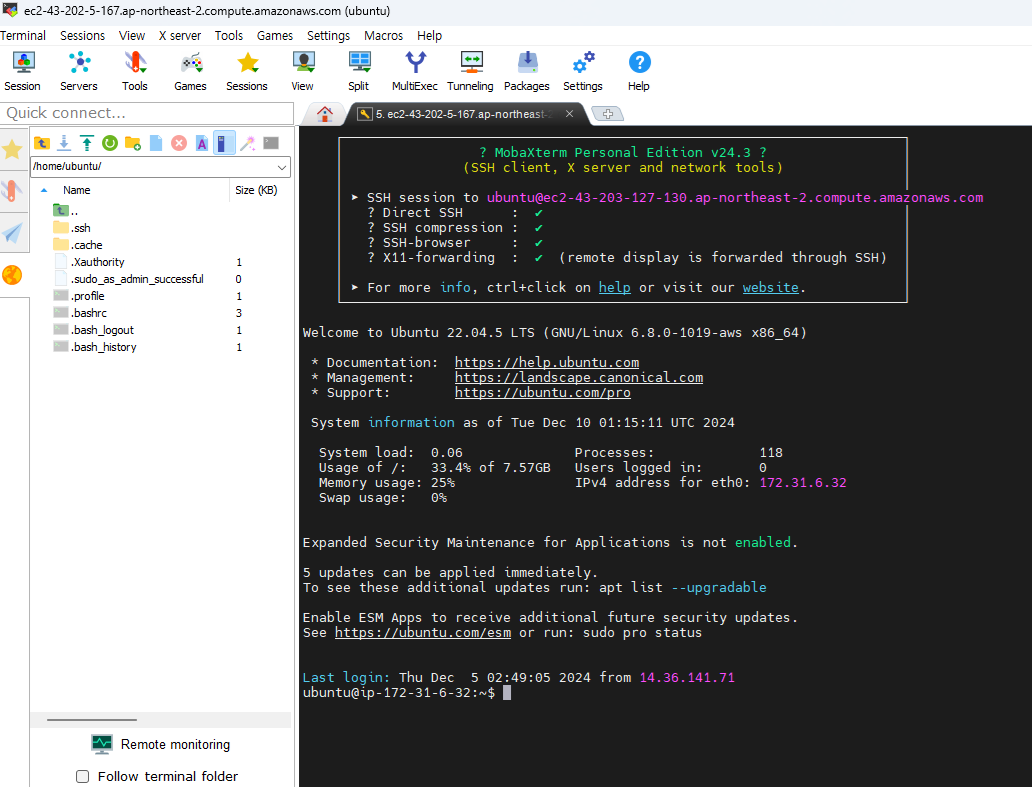Close the ec2-43-202-5-167 session tab

click(x=569, y=114)
